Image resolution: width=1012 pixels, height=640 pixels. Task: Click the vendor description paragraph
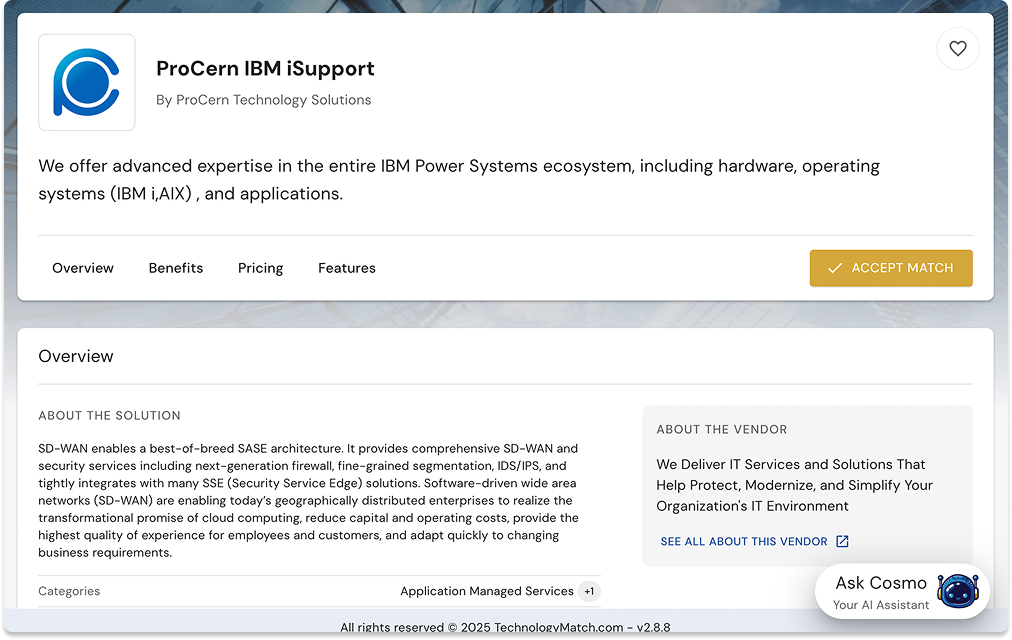794,485
